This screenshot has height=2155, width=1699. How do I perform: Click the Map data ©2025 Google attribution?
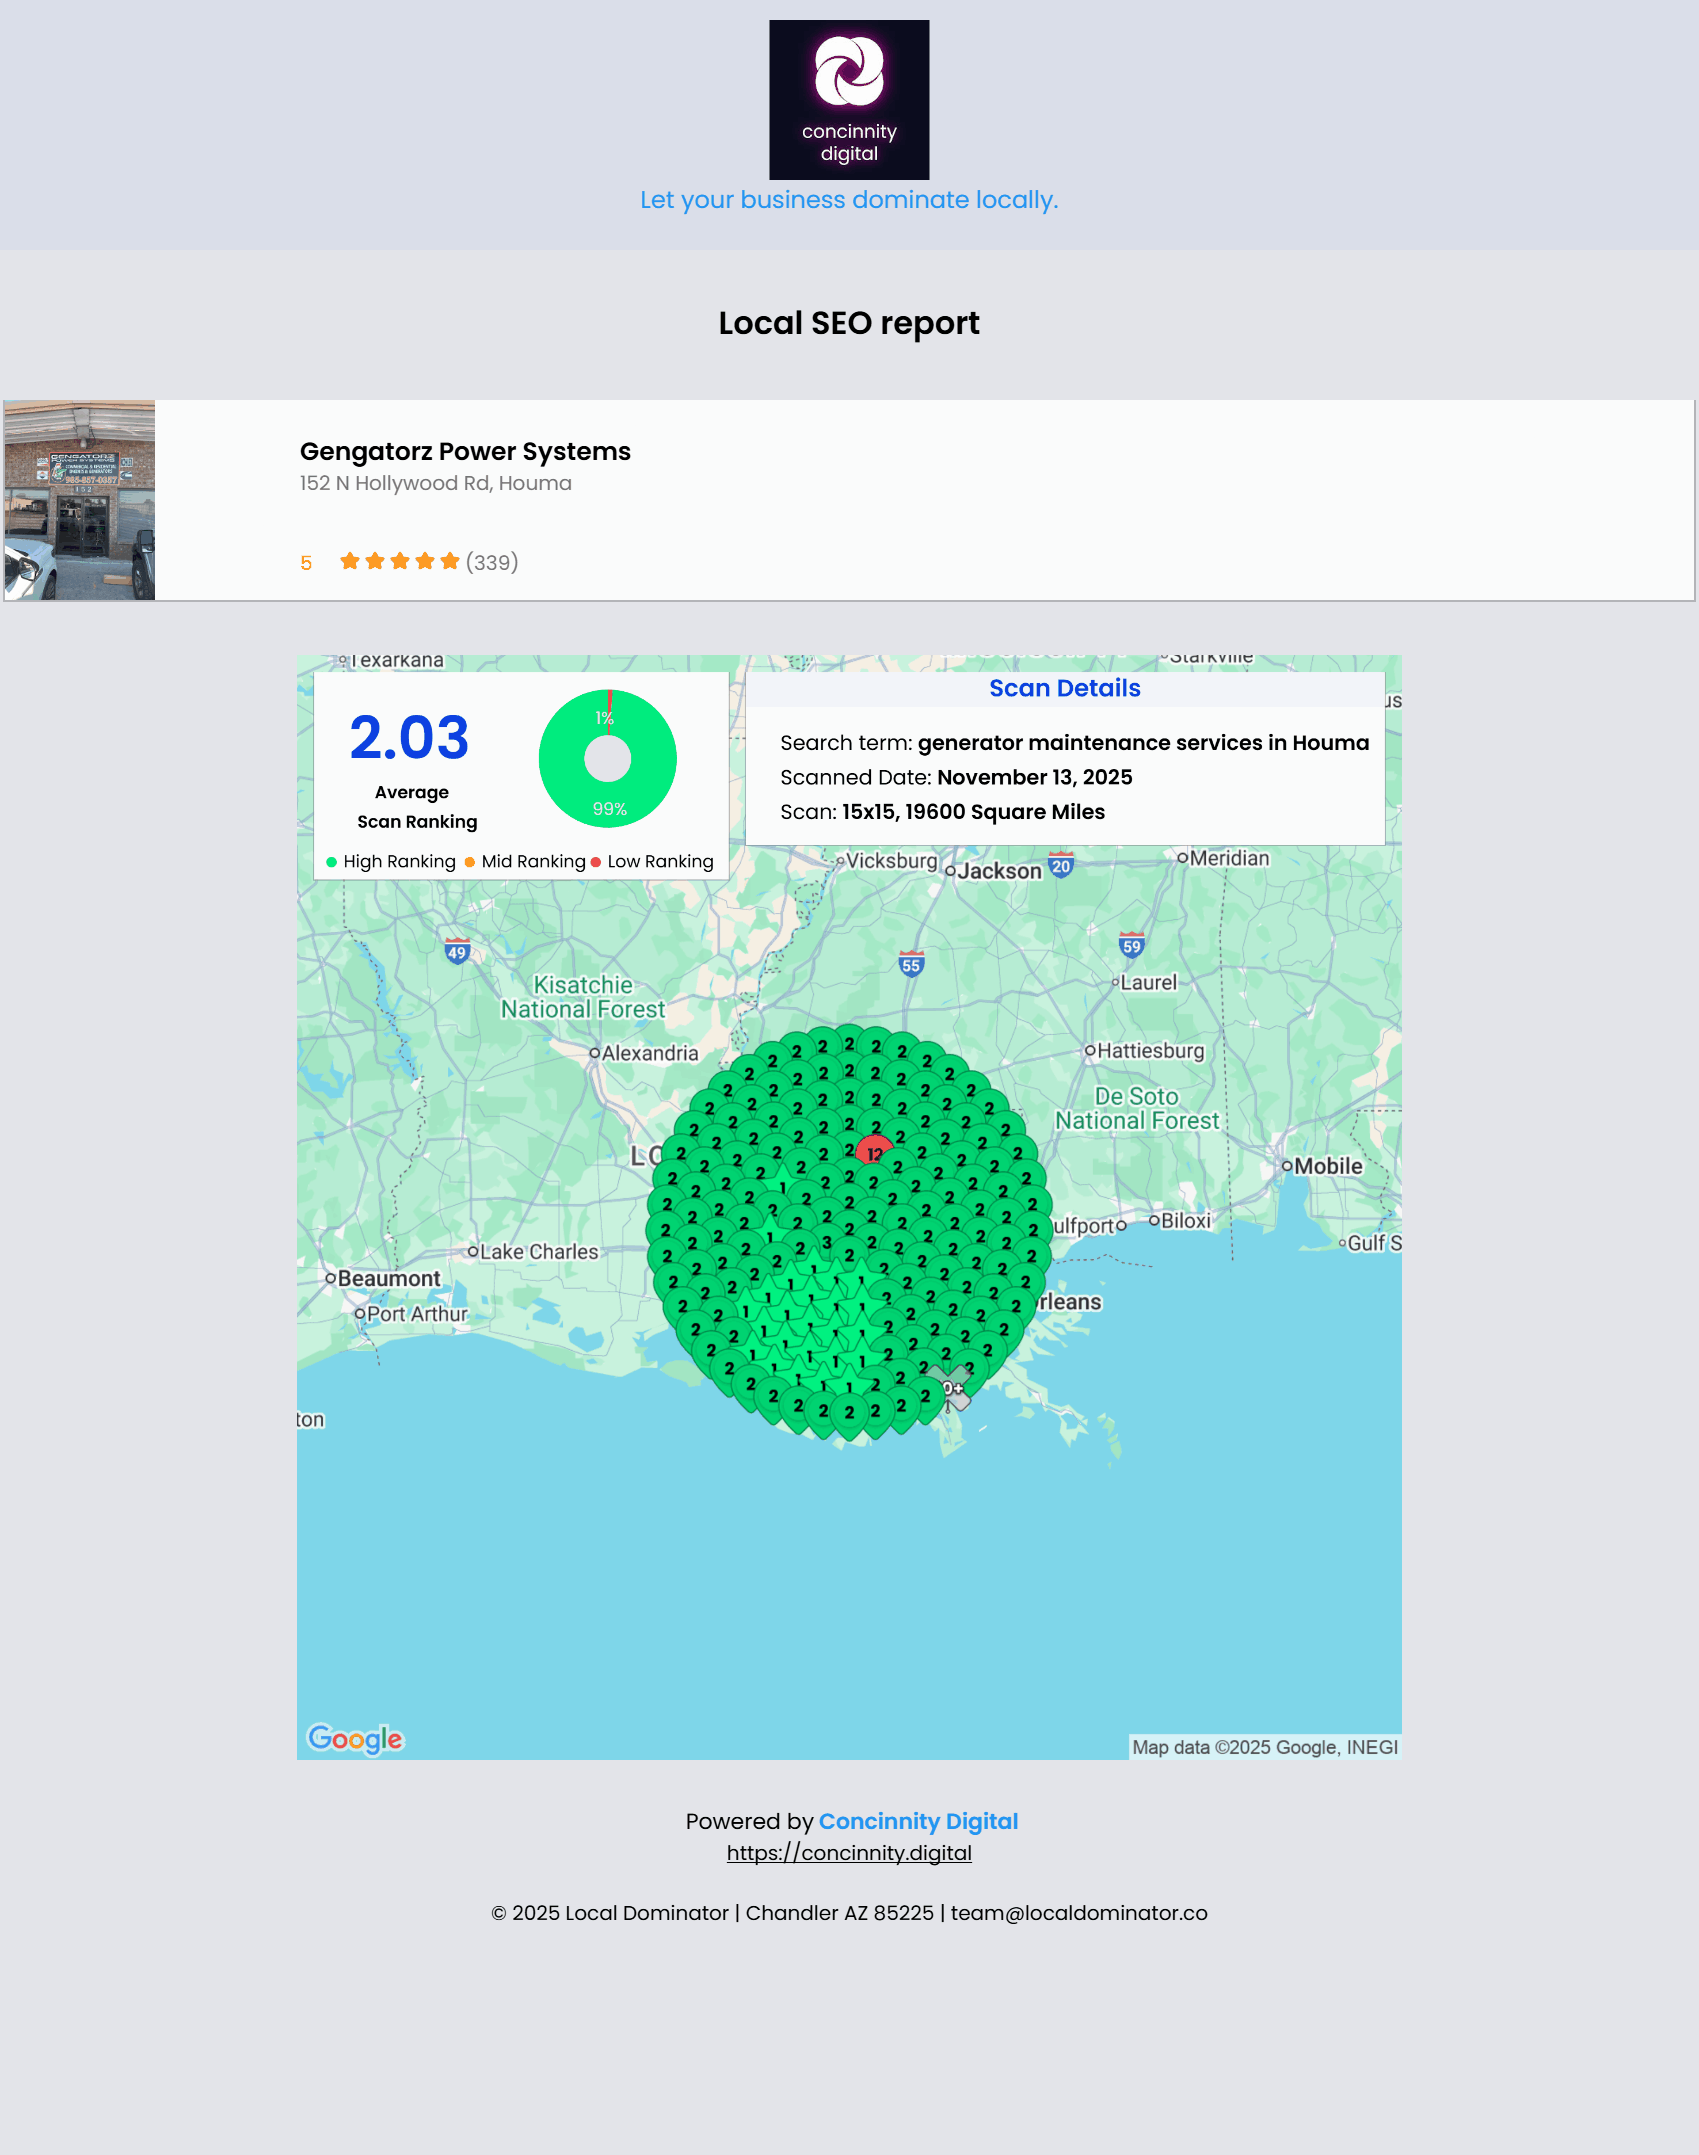coord(1265,1747)
